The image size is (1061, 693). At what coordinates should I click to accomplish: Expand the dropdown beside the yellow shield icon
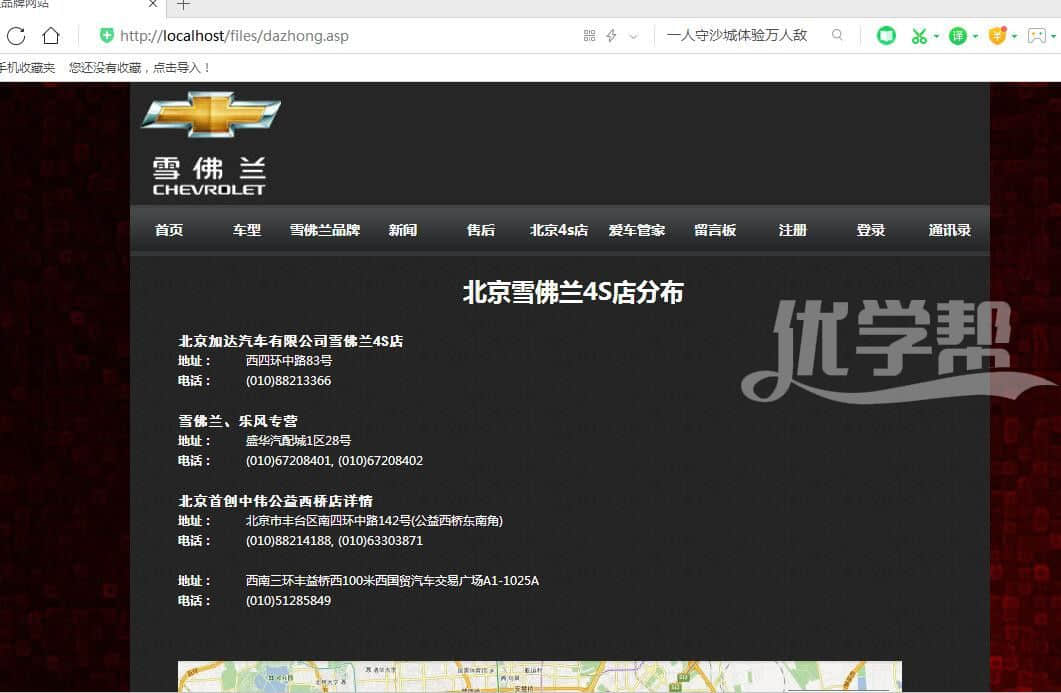point(1014,37)
